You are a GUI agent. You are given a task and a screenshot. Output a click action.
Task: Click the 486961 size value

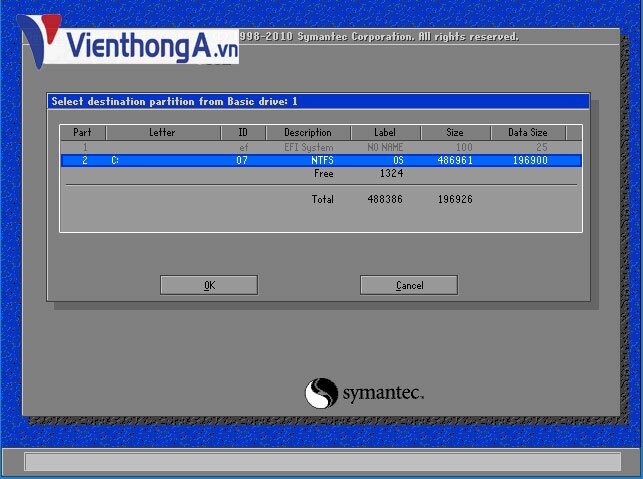pos(455,160)
